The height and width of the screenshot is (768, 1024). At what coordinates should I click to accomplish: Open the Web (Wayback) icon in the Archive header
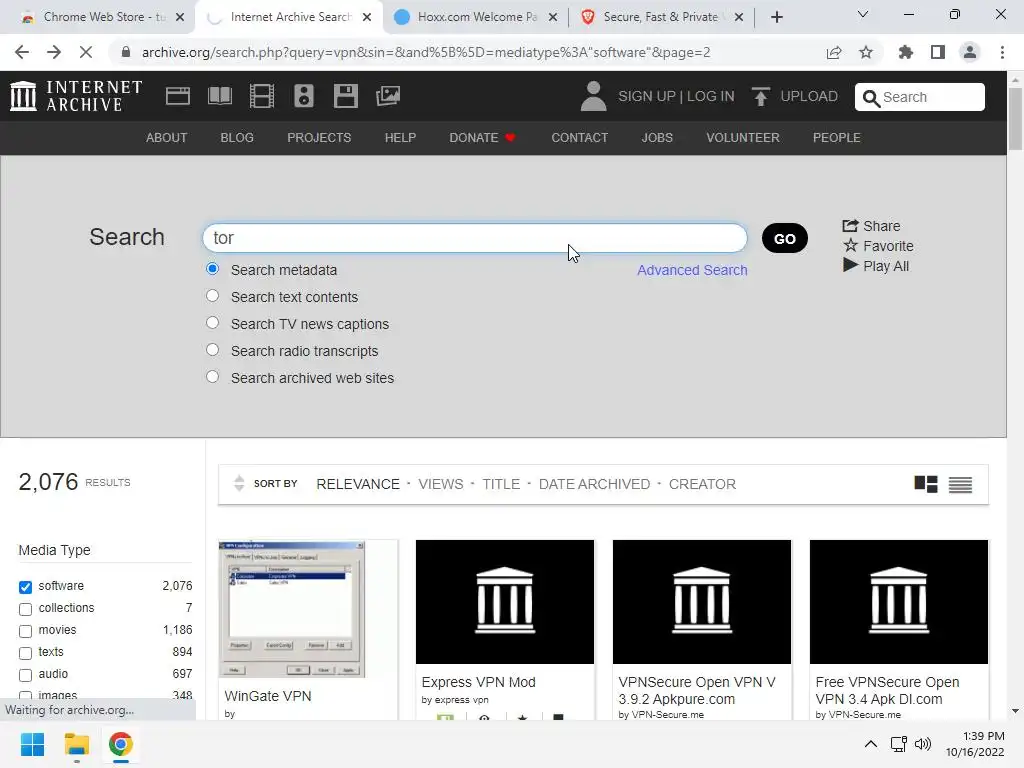(178, 96)
